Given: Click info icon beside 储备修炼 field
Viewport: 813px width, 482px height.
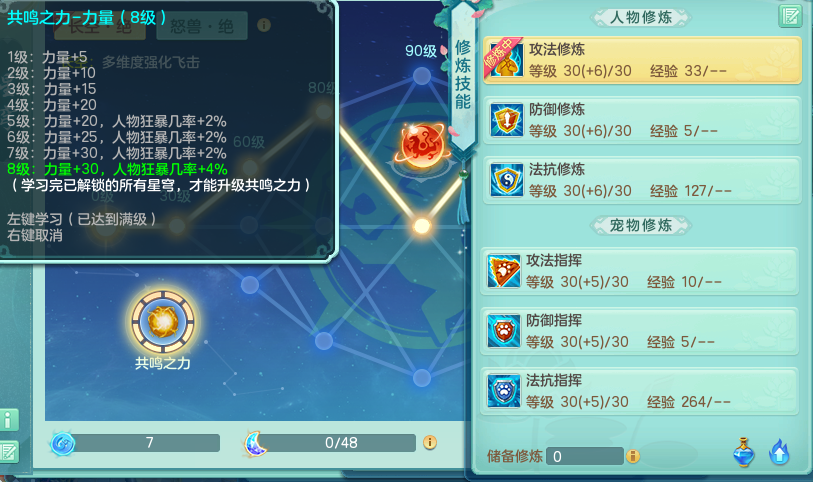Looking at the screenshot, I should coord(633,456).
